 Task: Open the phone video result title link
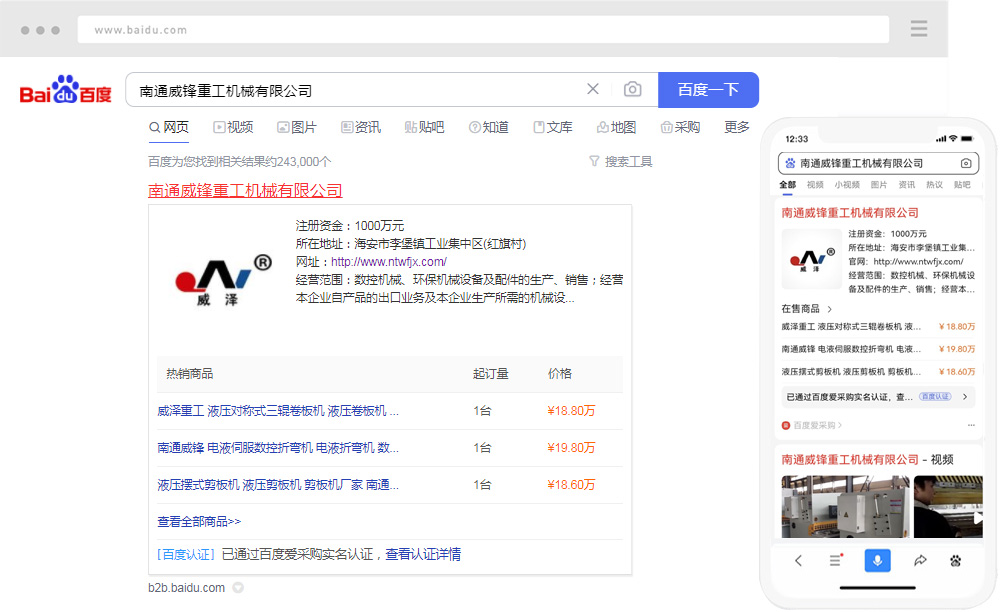coord(867,460)
